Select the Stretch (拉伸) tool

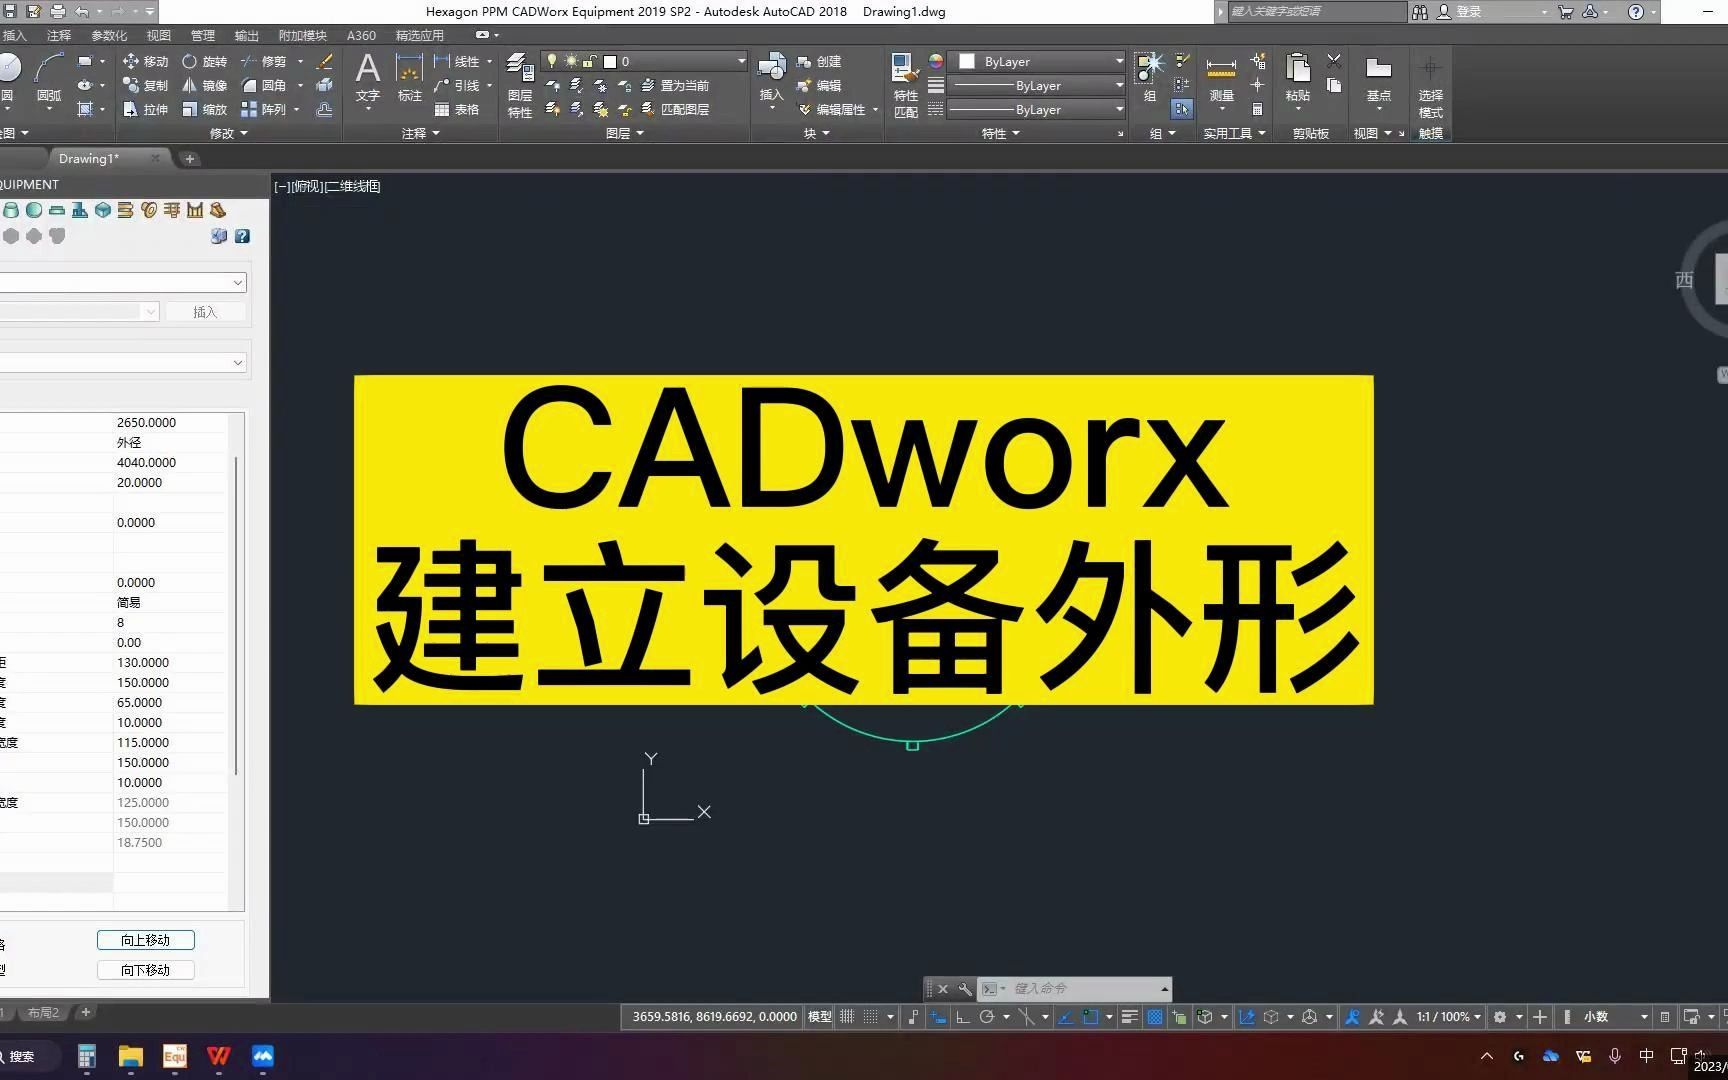pyautogui.click(x=145, y=109)
